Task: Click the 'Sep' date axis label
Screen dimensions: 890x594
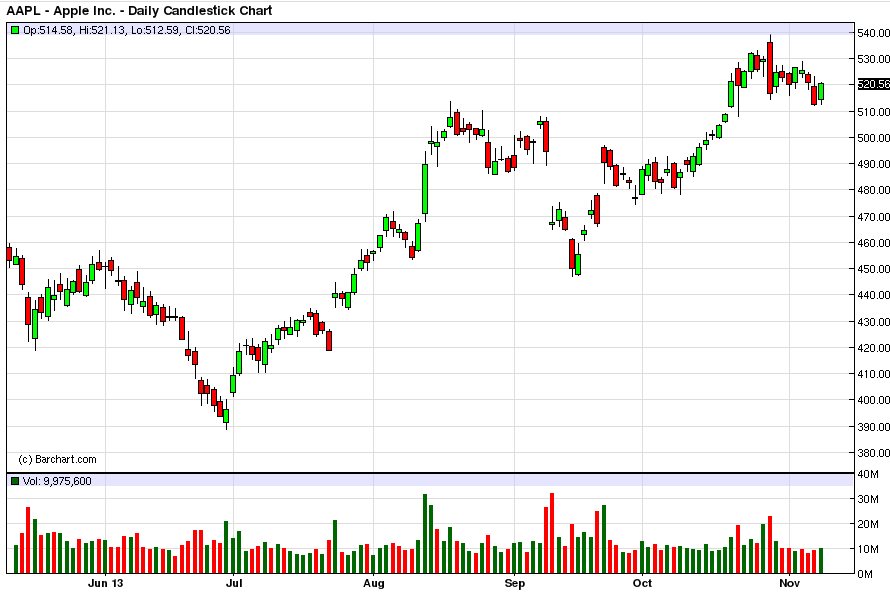Action: pos(514,583)
